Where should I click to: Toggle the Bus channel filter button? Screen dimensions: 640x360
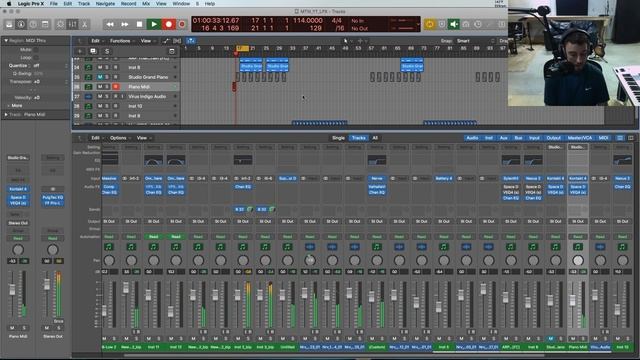(518, 138)
